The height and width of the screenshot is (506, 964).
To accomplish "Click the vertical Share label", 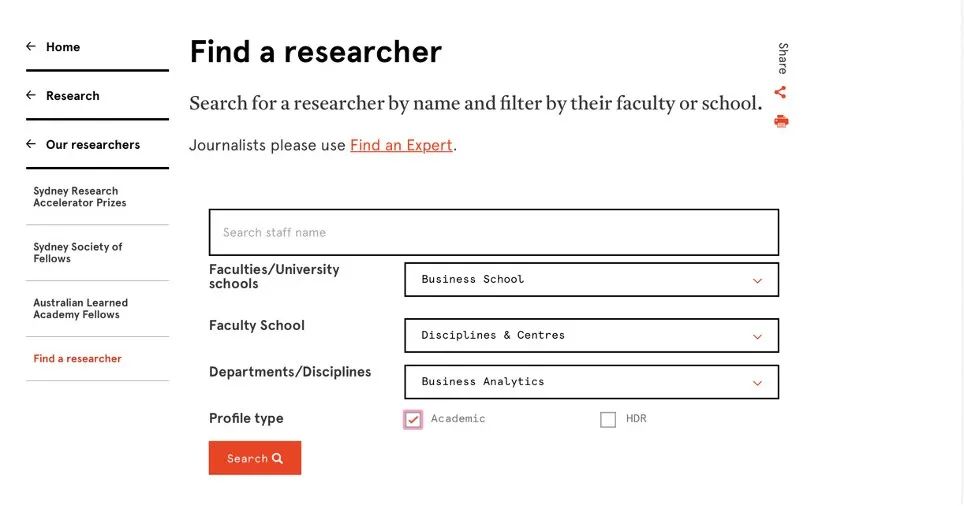I will click(x=783, y=58).
